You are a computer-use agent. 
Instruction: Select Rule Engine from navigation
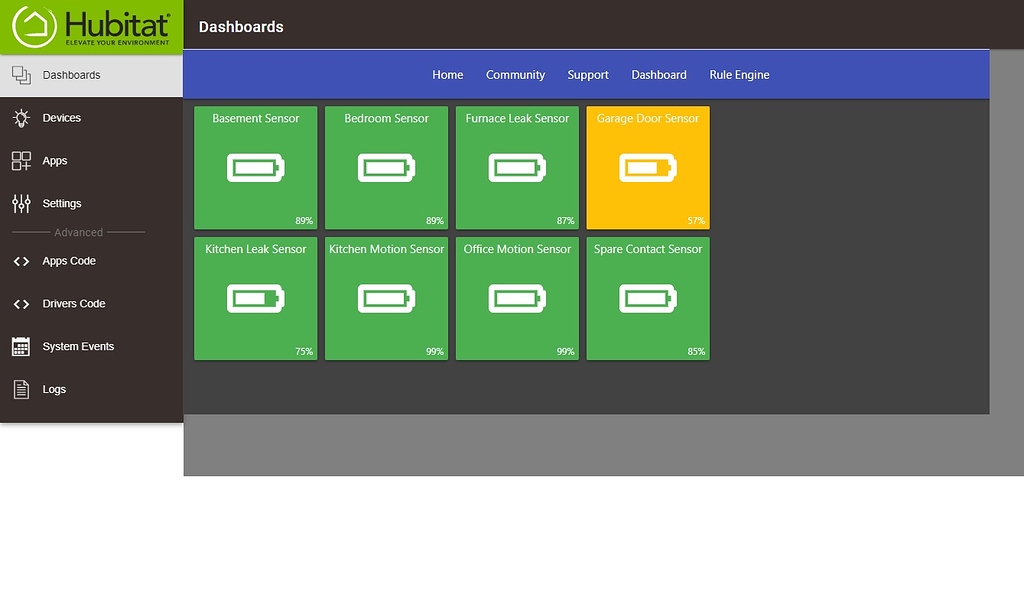coord(739,74)
